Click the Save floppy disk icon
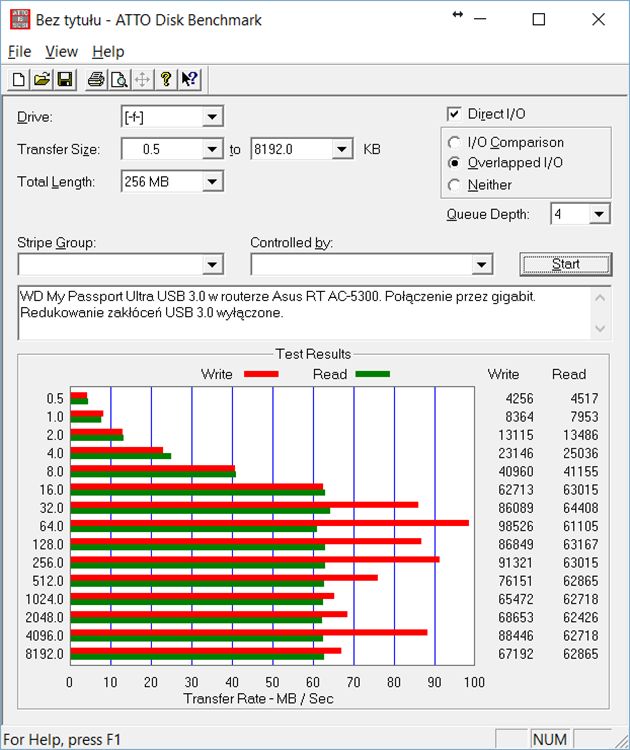Viewport: 630px width, 750px height. 64,79
